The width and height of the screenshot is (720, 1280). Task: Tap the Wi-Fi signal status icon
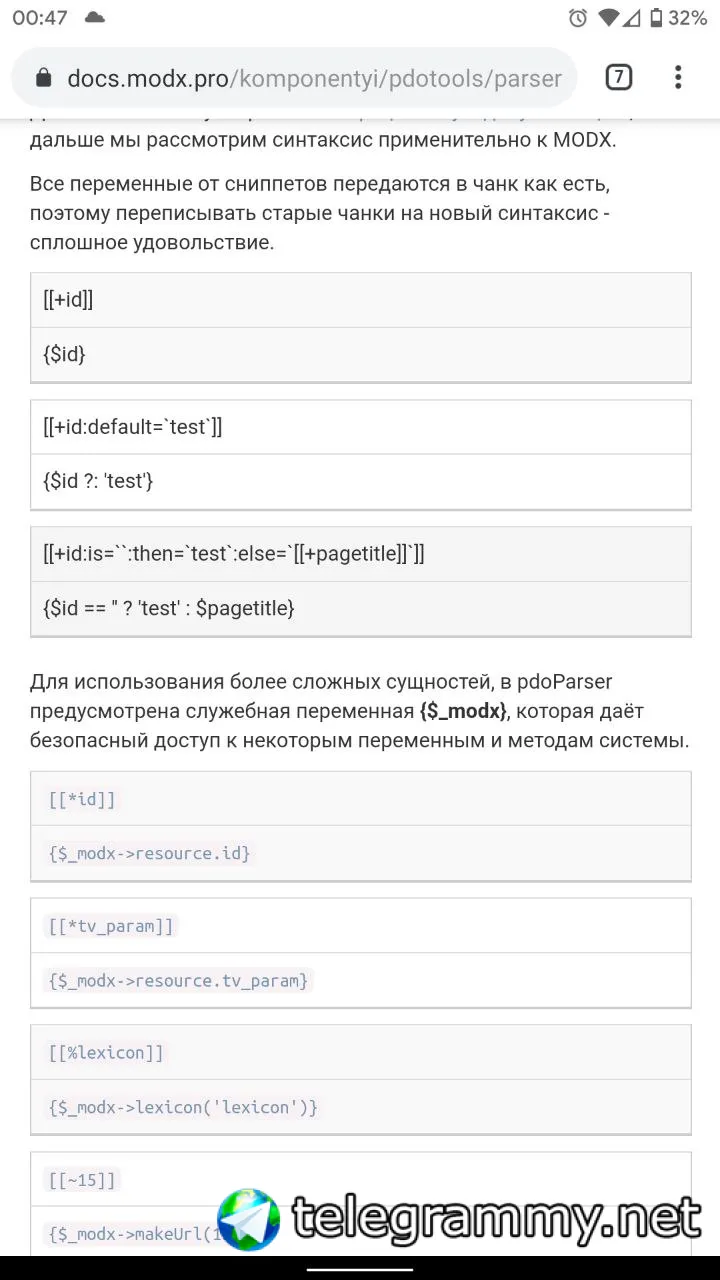607,18
